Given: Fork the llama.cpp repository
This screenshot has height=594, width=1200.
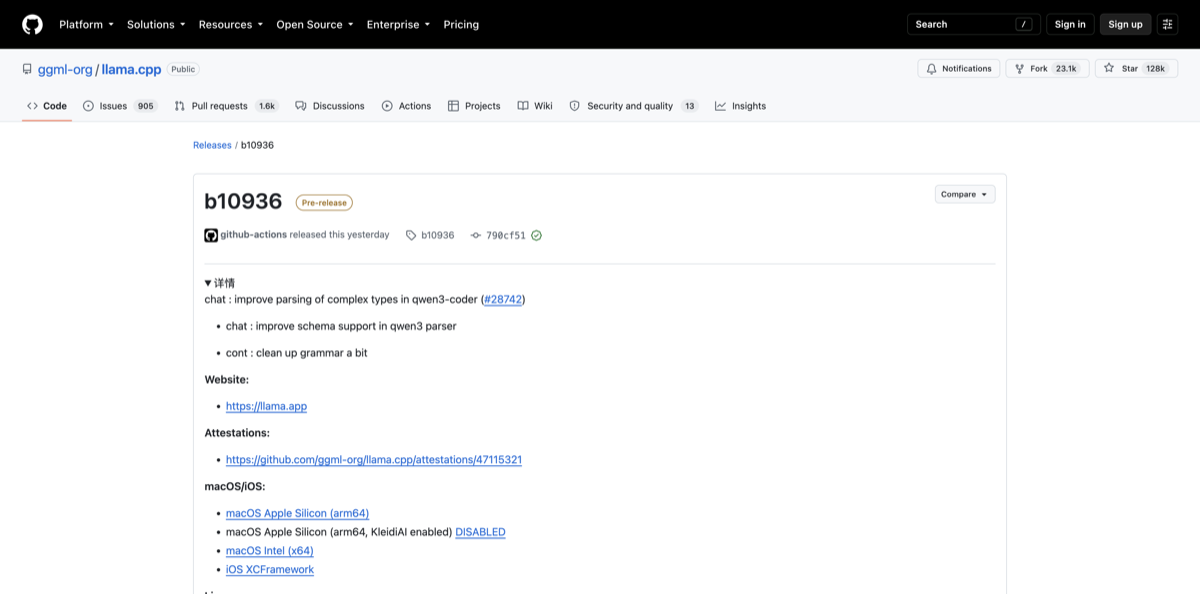Looking at the screenshot, I should (x=1047, y=68).
